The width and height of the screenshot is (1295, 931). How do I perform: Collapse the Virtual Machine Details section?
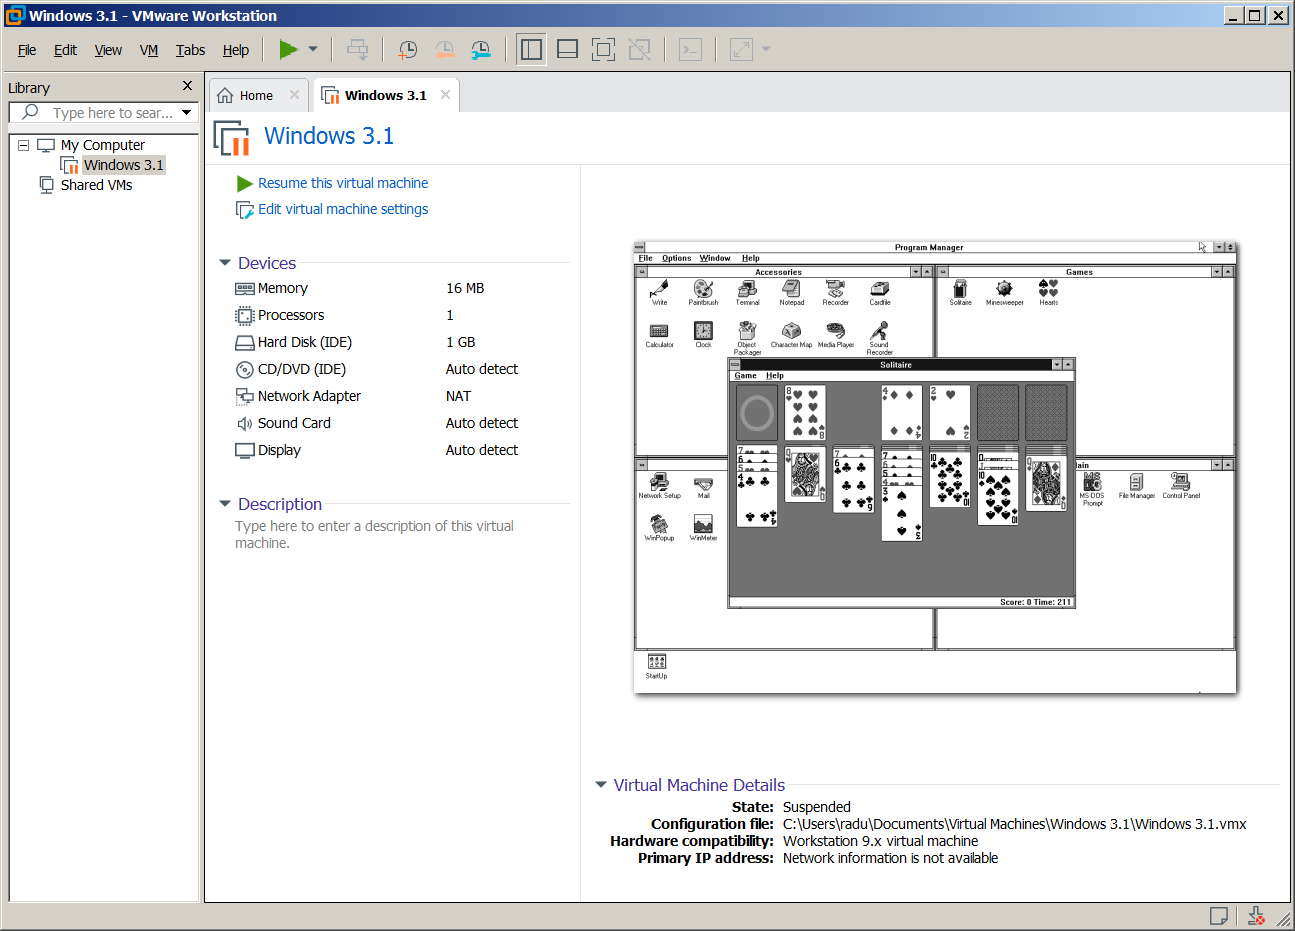[601, 785]
